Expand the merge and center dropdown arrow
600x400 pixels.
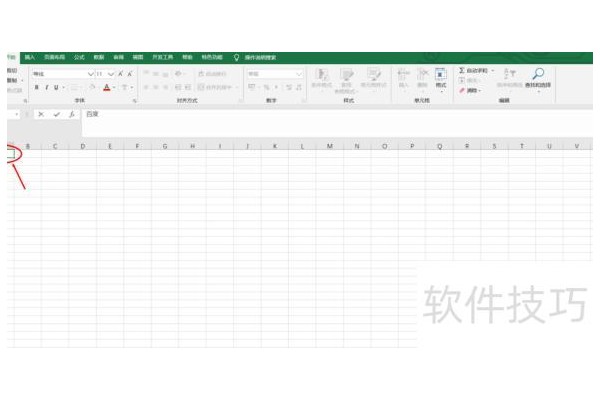(237, 87)
